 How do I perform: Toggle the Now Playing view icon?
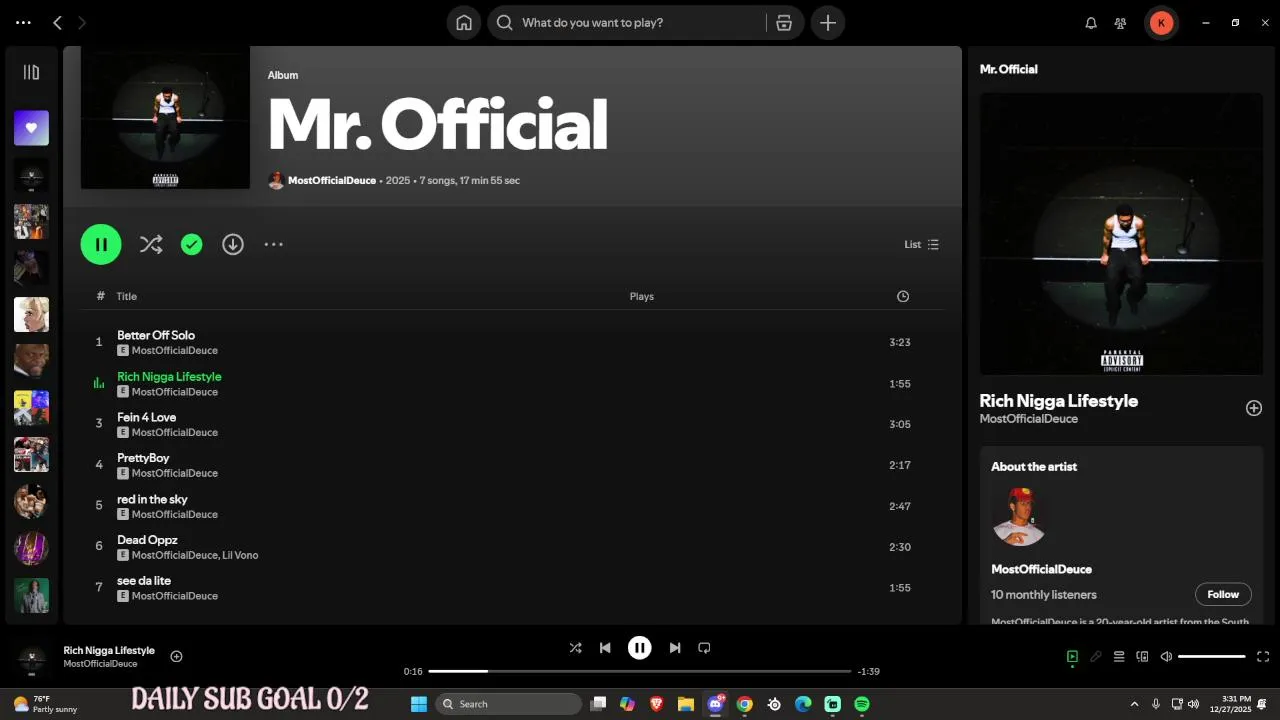click(1072, 657)
